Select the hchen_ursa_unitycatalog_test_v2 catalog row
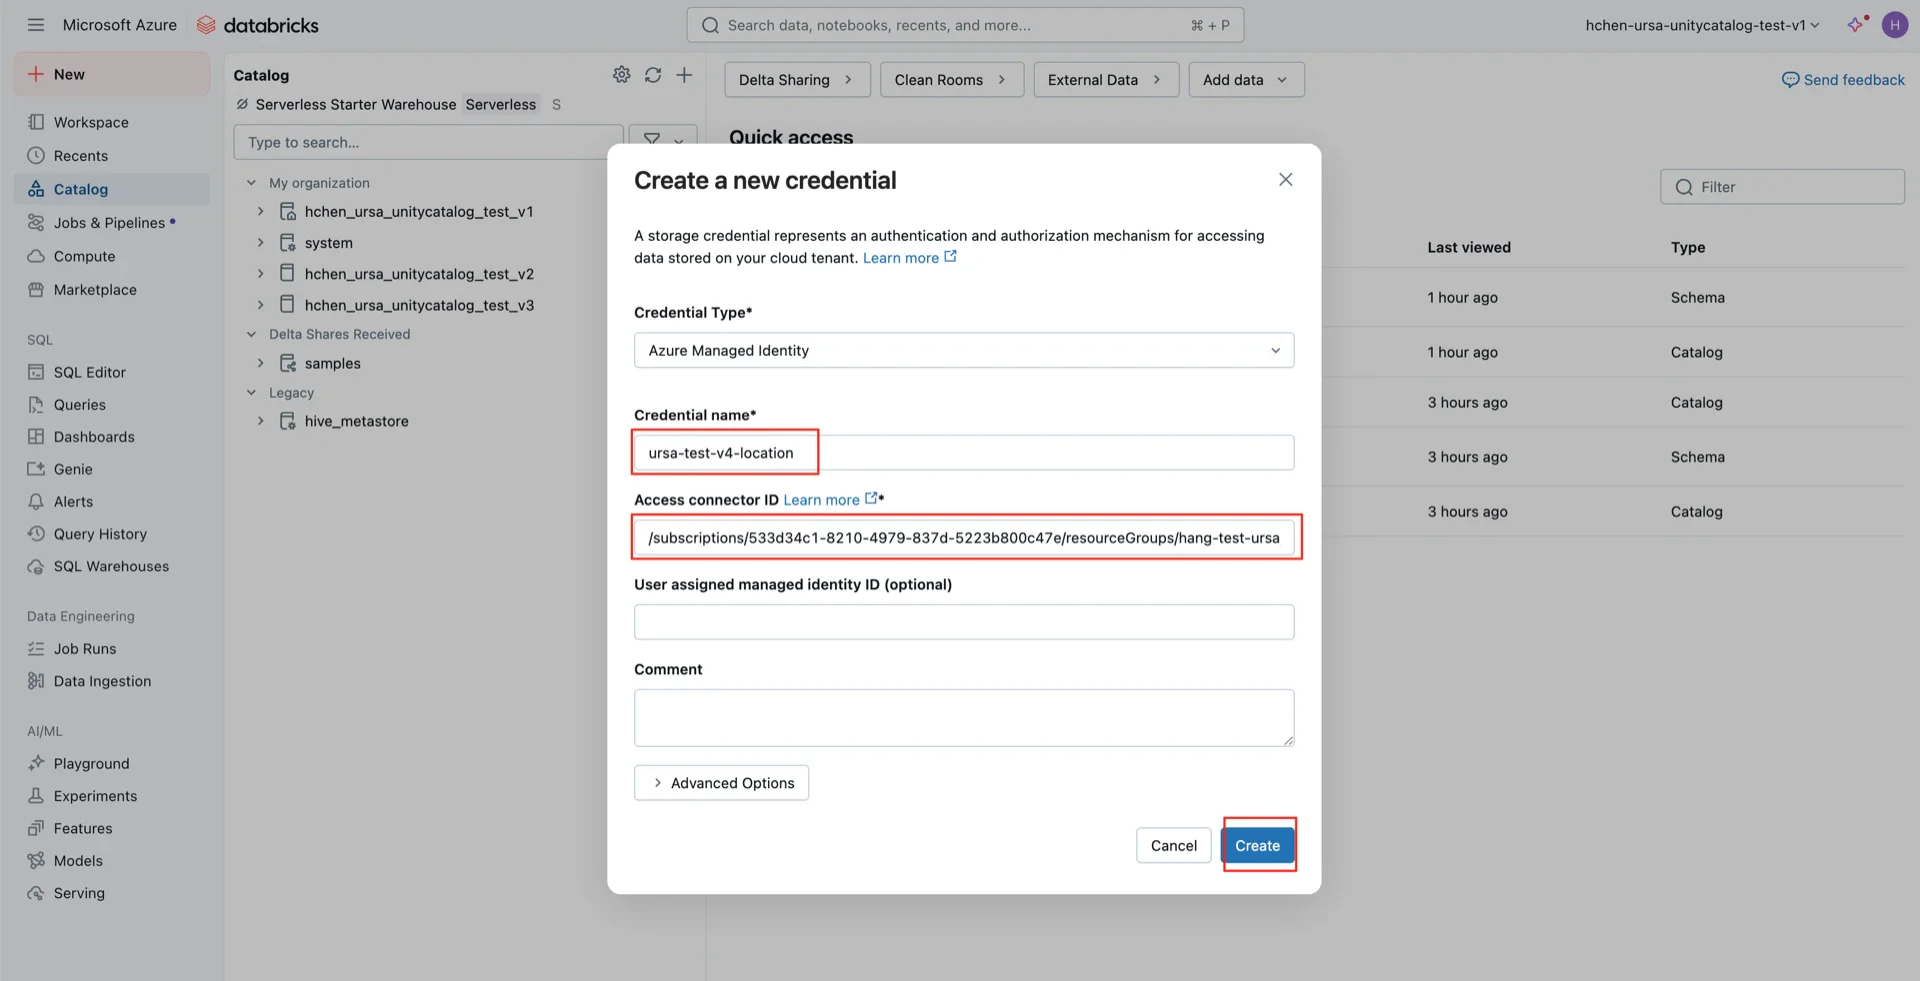This screenshot has height=981, width=1920. point(418,274)
